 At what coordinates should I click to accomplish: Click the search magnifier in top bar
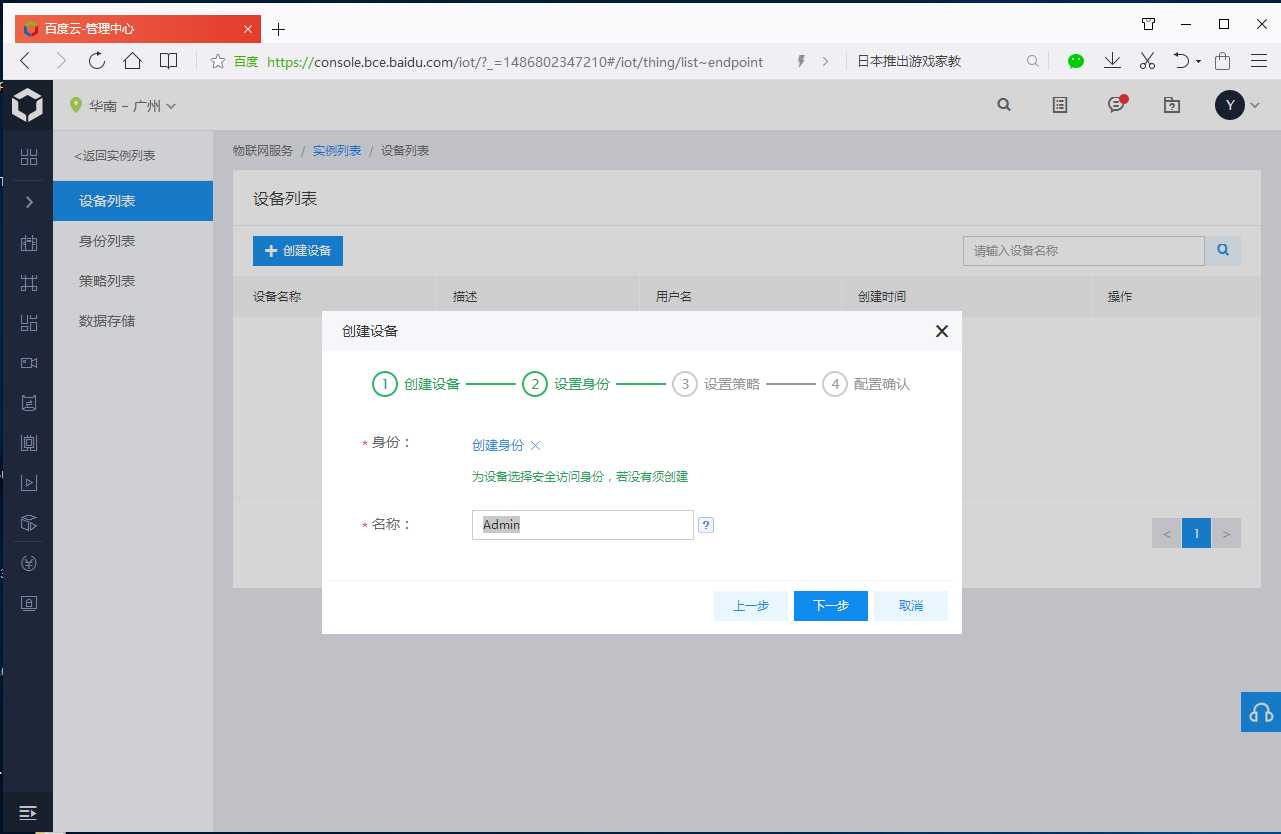(1004, 104)
